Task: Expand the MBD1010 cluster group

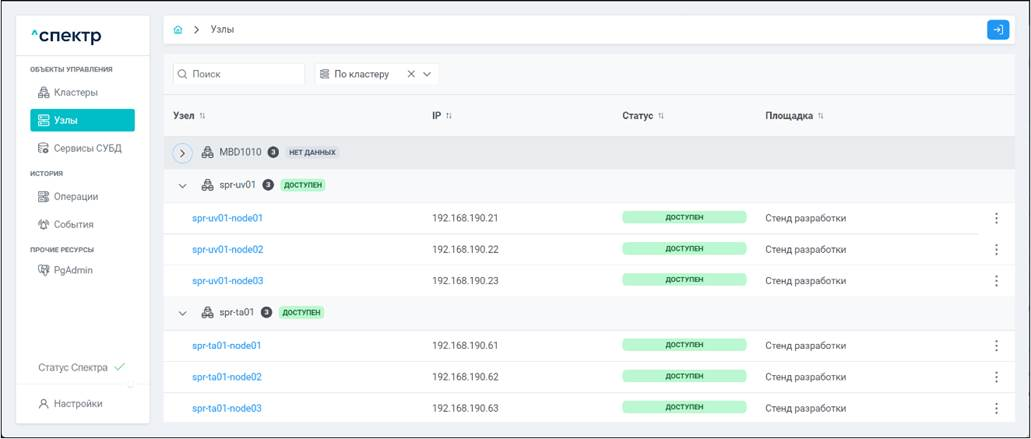Action: (x=182, y=153)
